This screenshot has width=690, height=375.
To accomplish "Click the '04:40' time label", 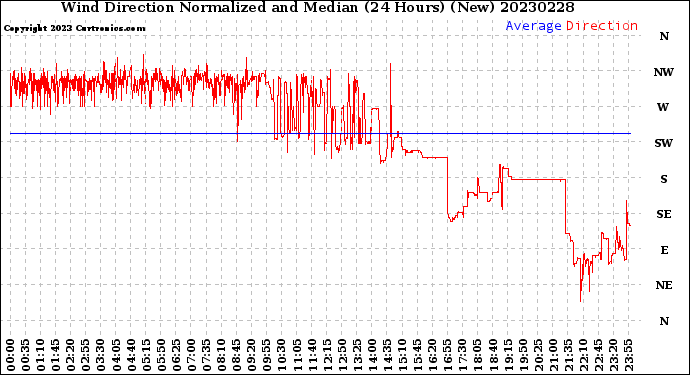I will click(x=131, y=355).
